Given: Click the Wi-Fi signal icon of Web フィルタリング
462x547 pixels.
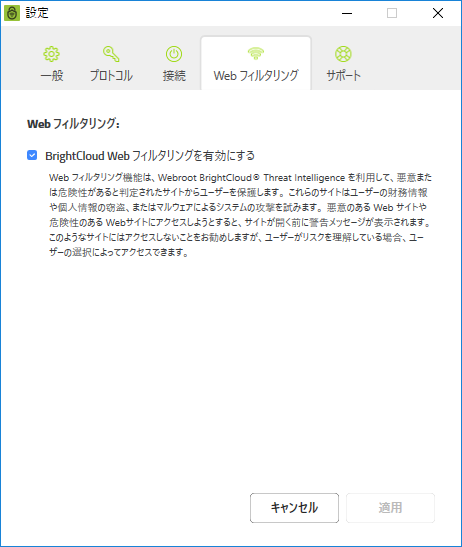Looking at the screenshot, I should click(256, 53).
